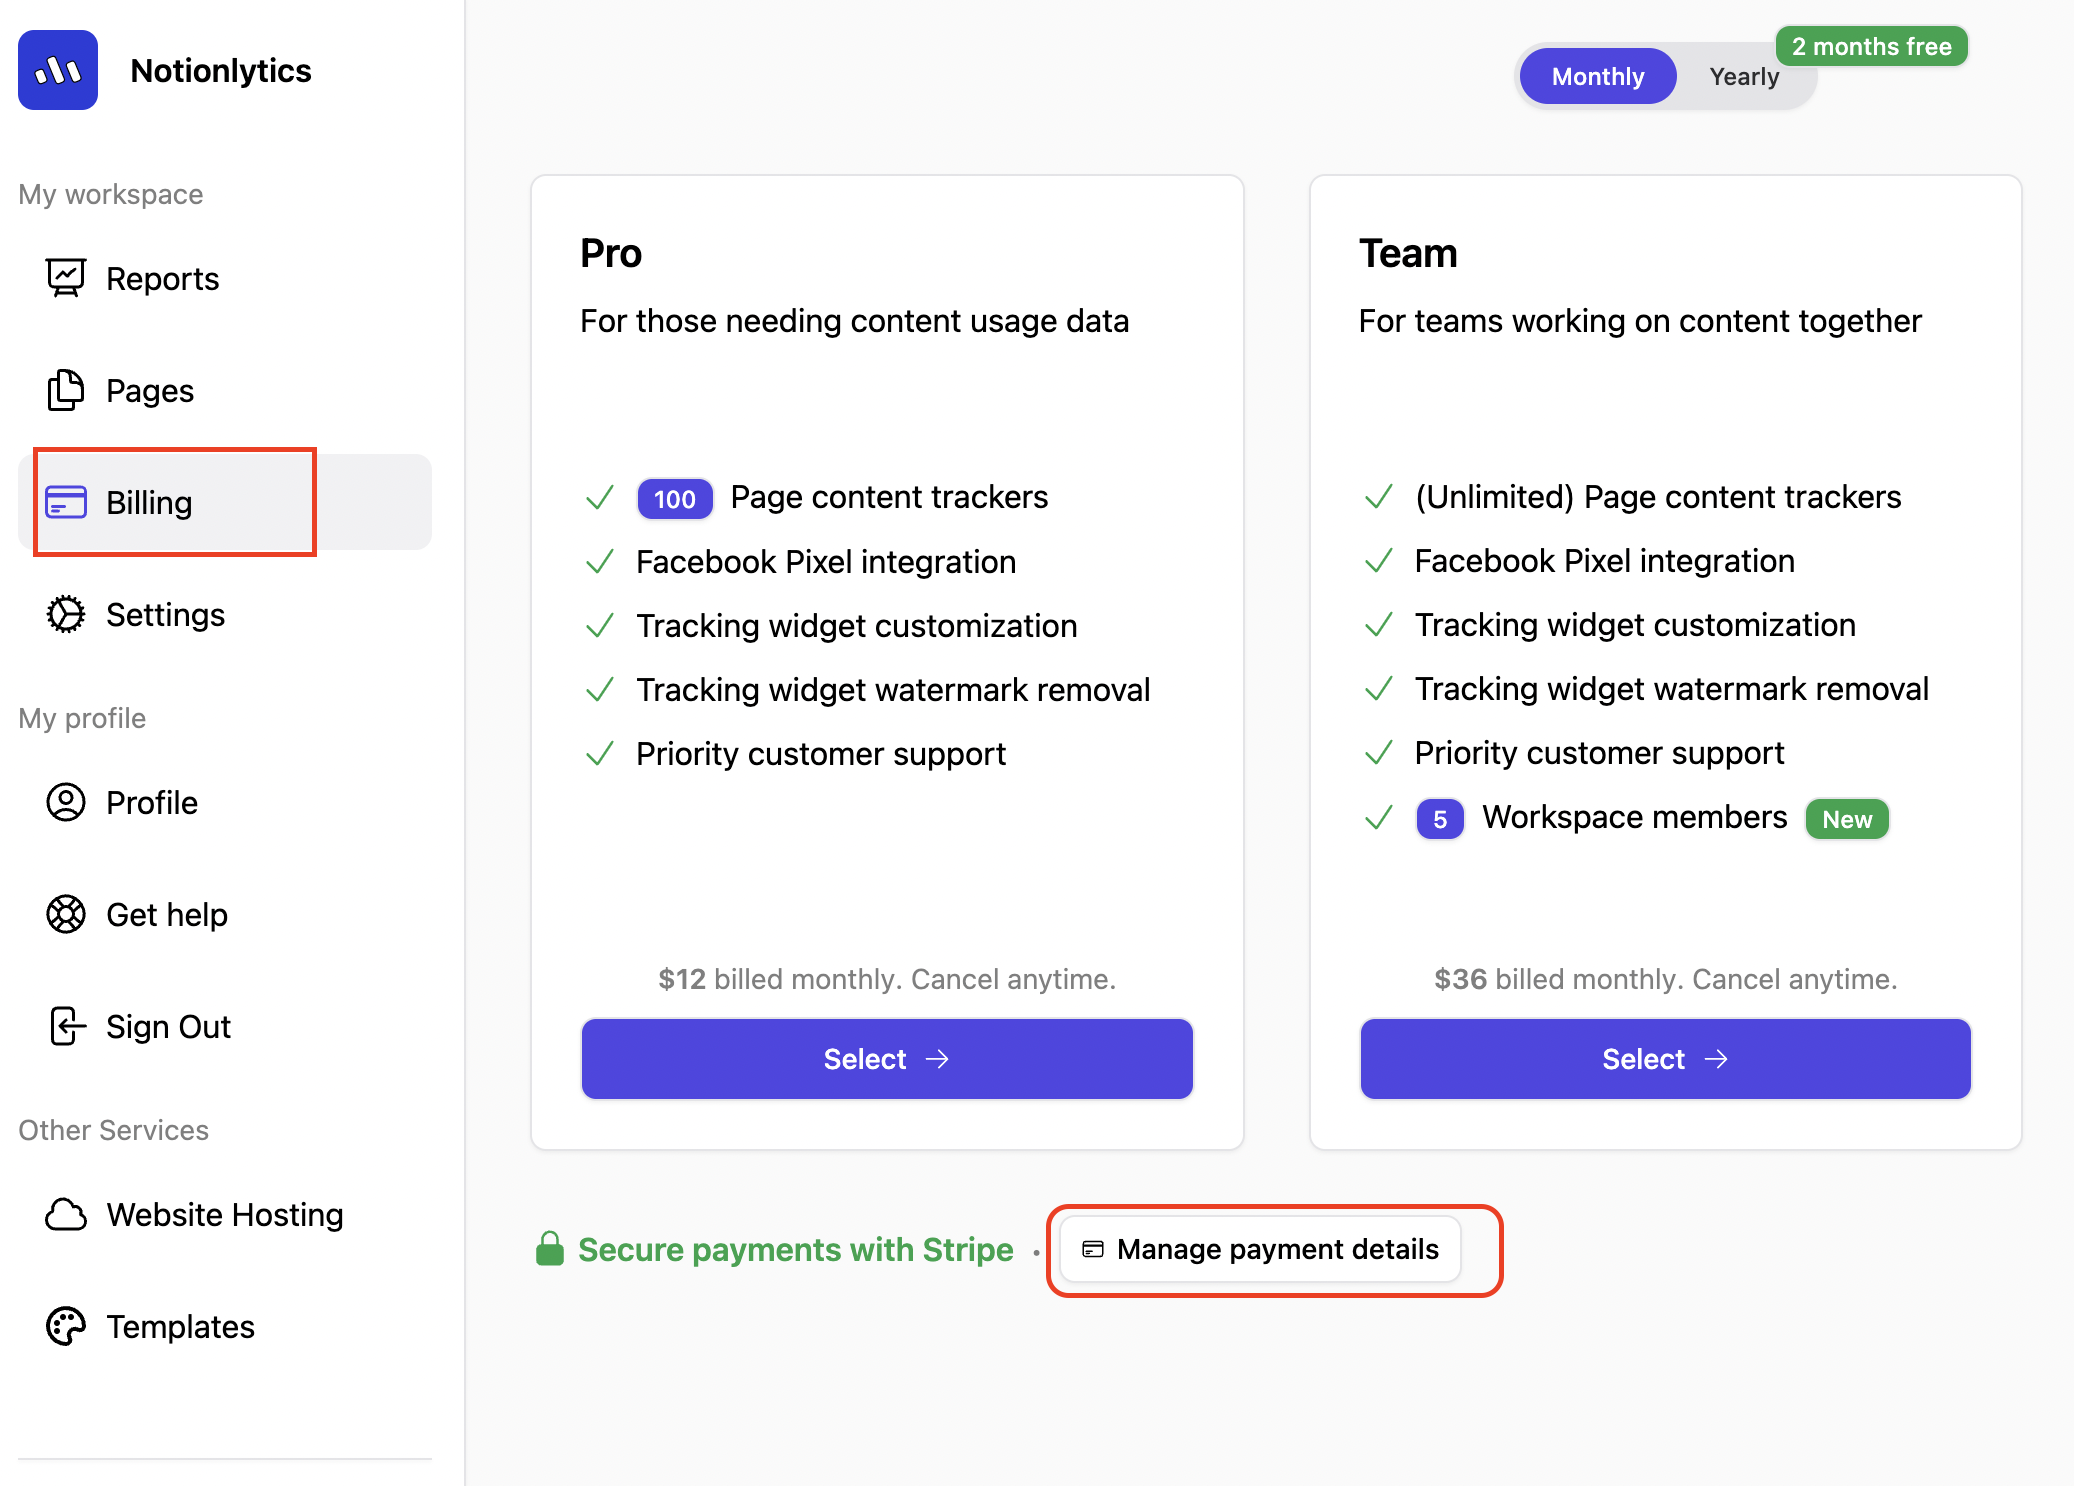Click the Pages document icon
This screenshot has height=1486, width=2074.
click(66, 390)
